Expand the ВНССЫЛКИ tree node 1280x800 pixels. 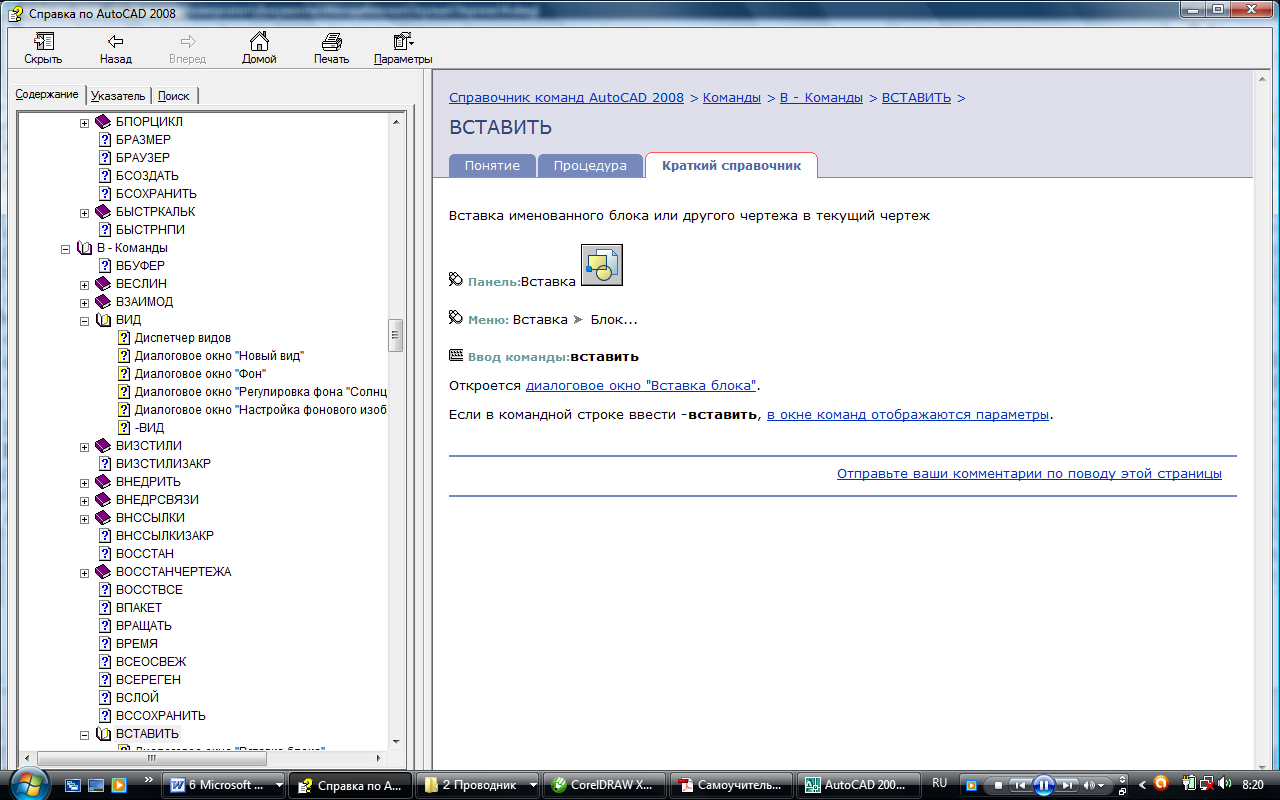click(x=85, y=518)
